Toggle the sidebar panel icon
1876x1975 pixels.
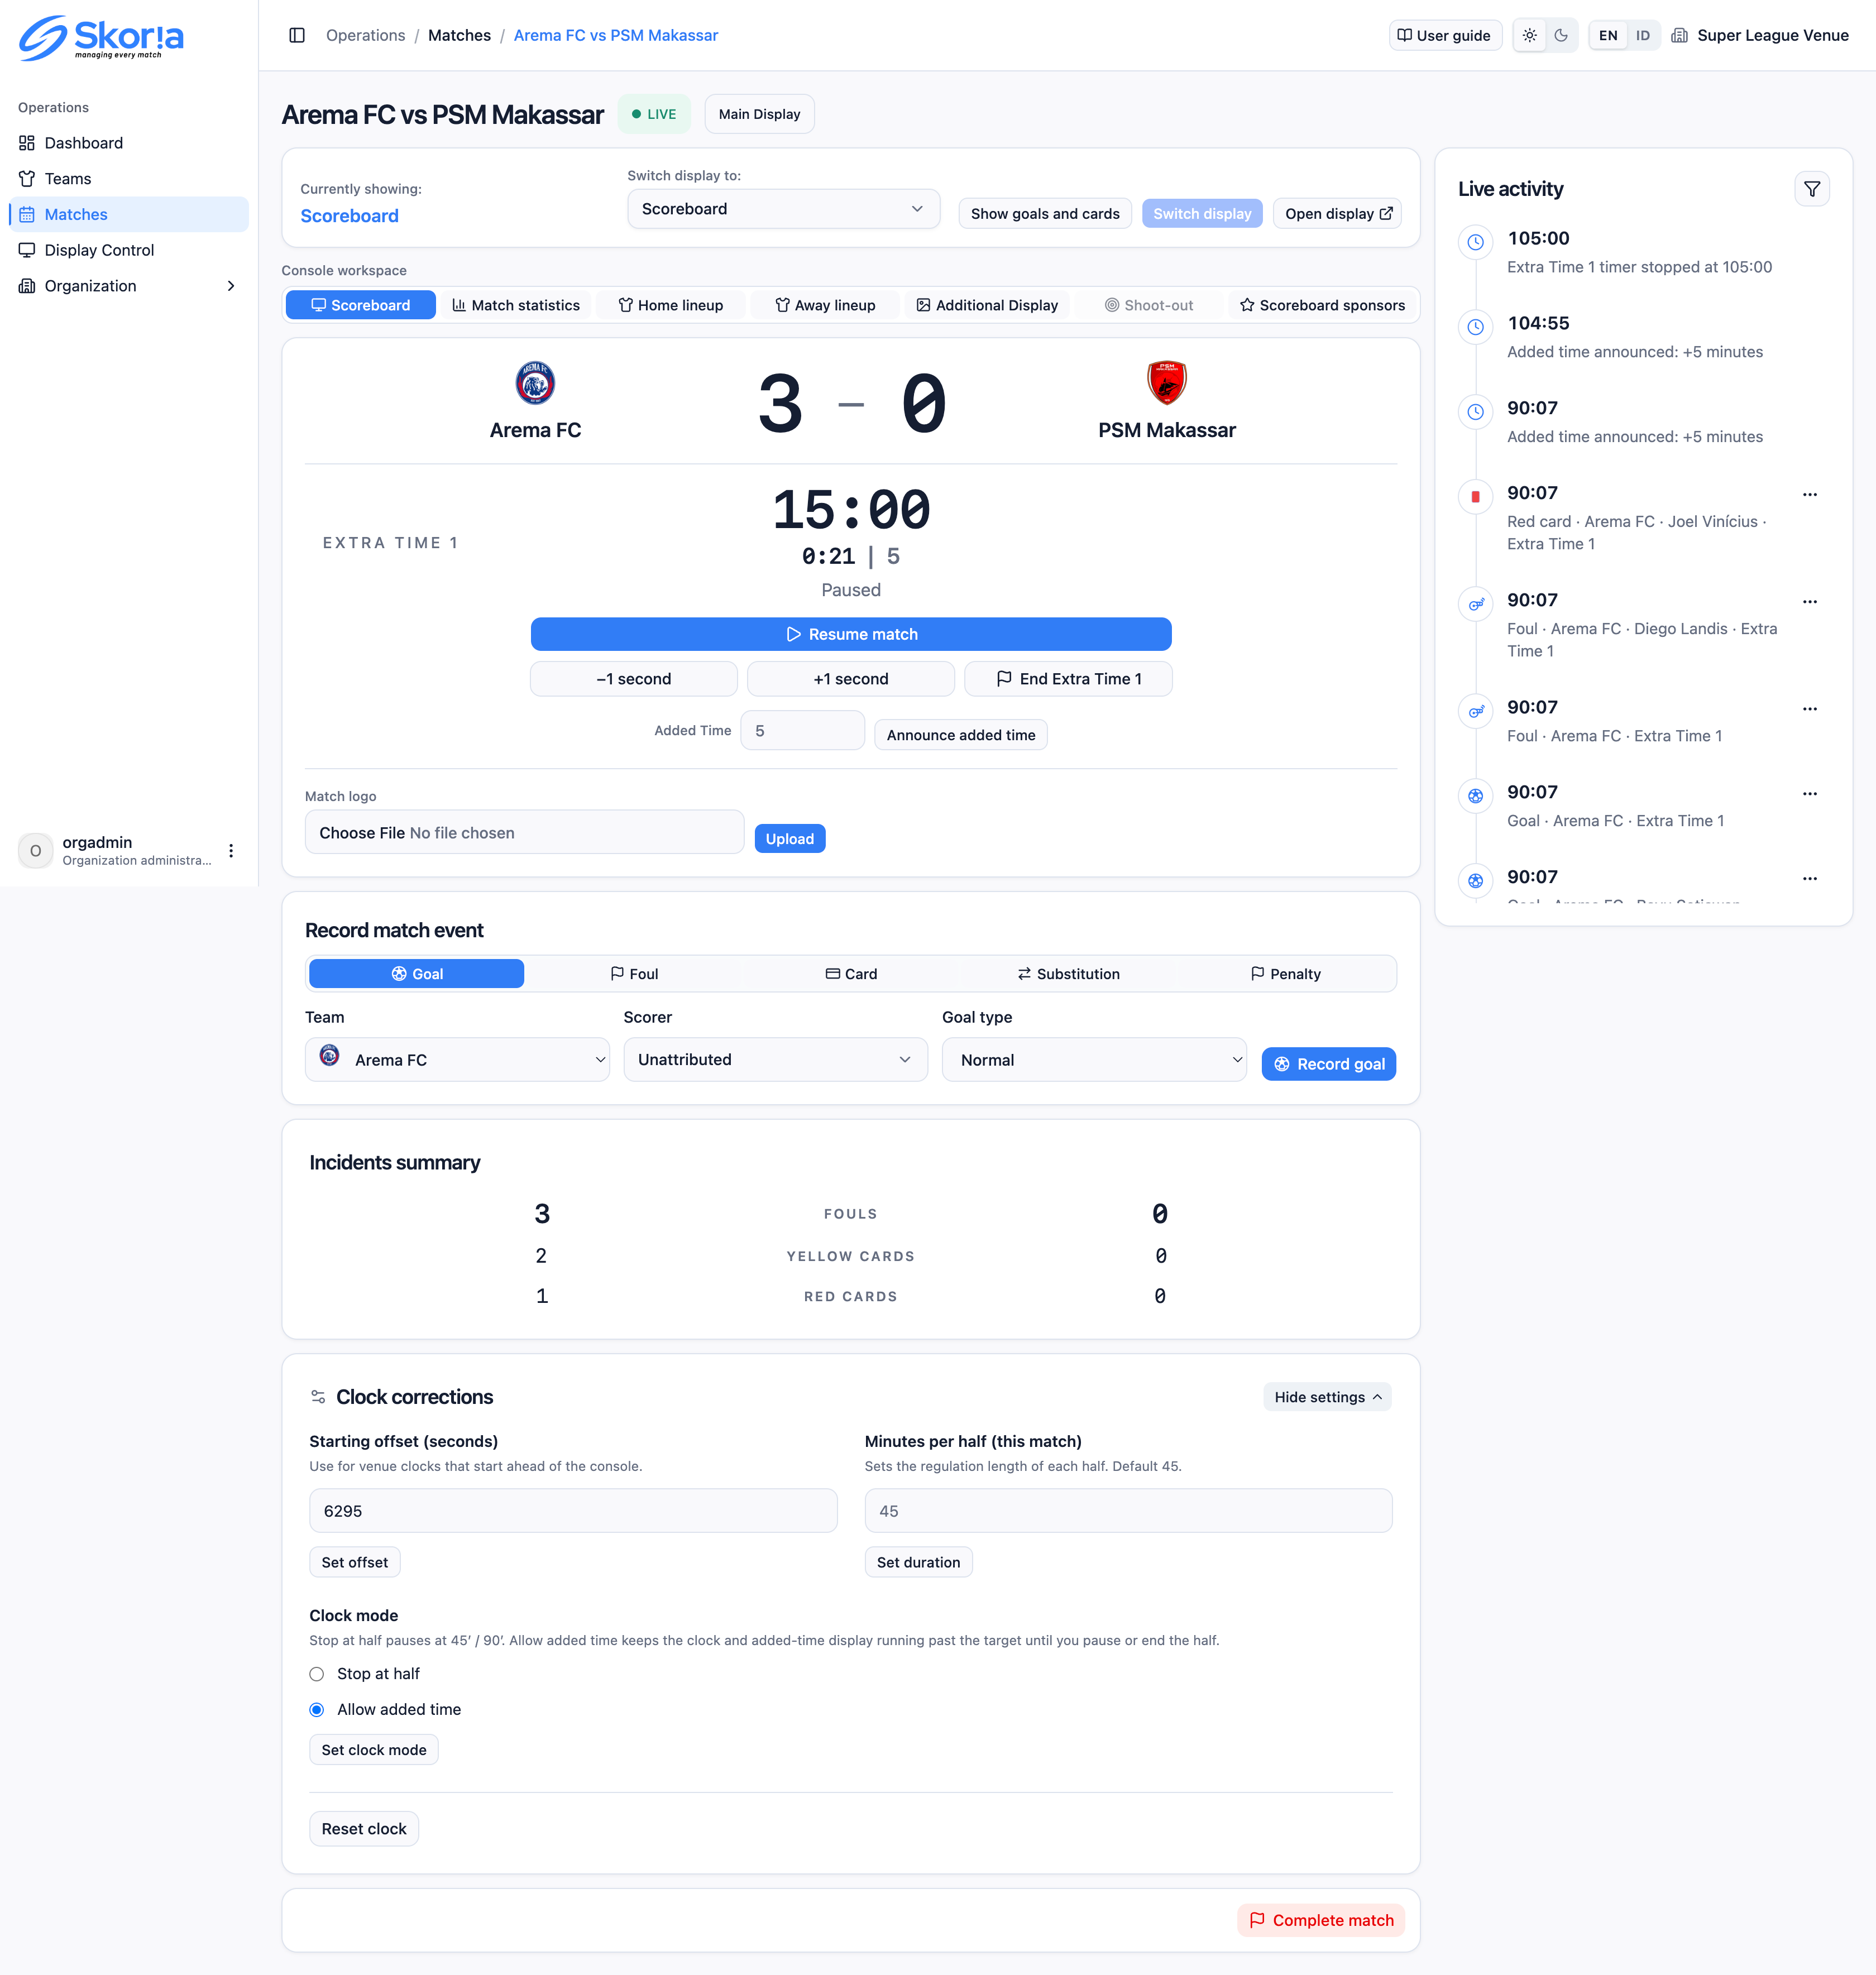click(297, 35)
